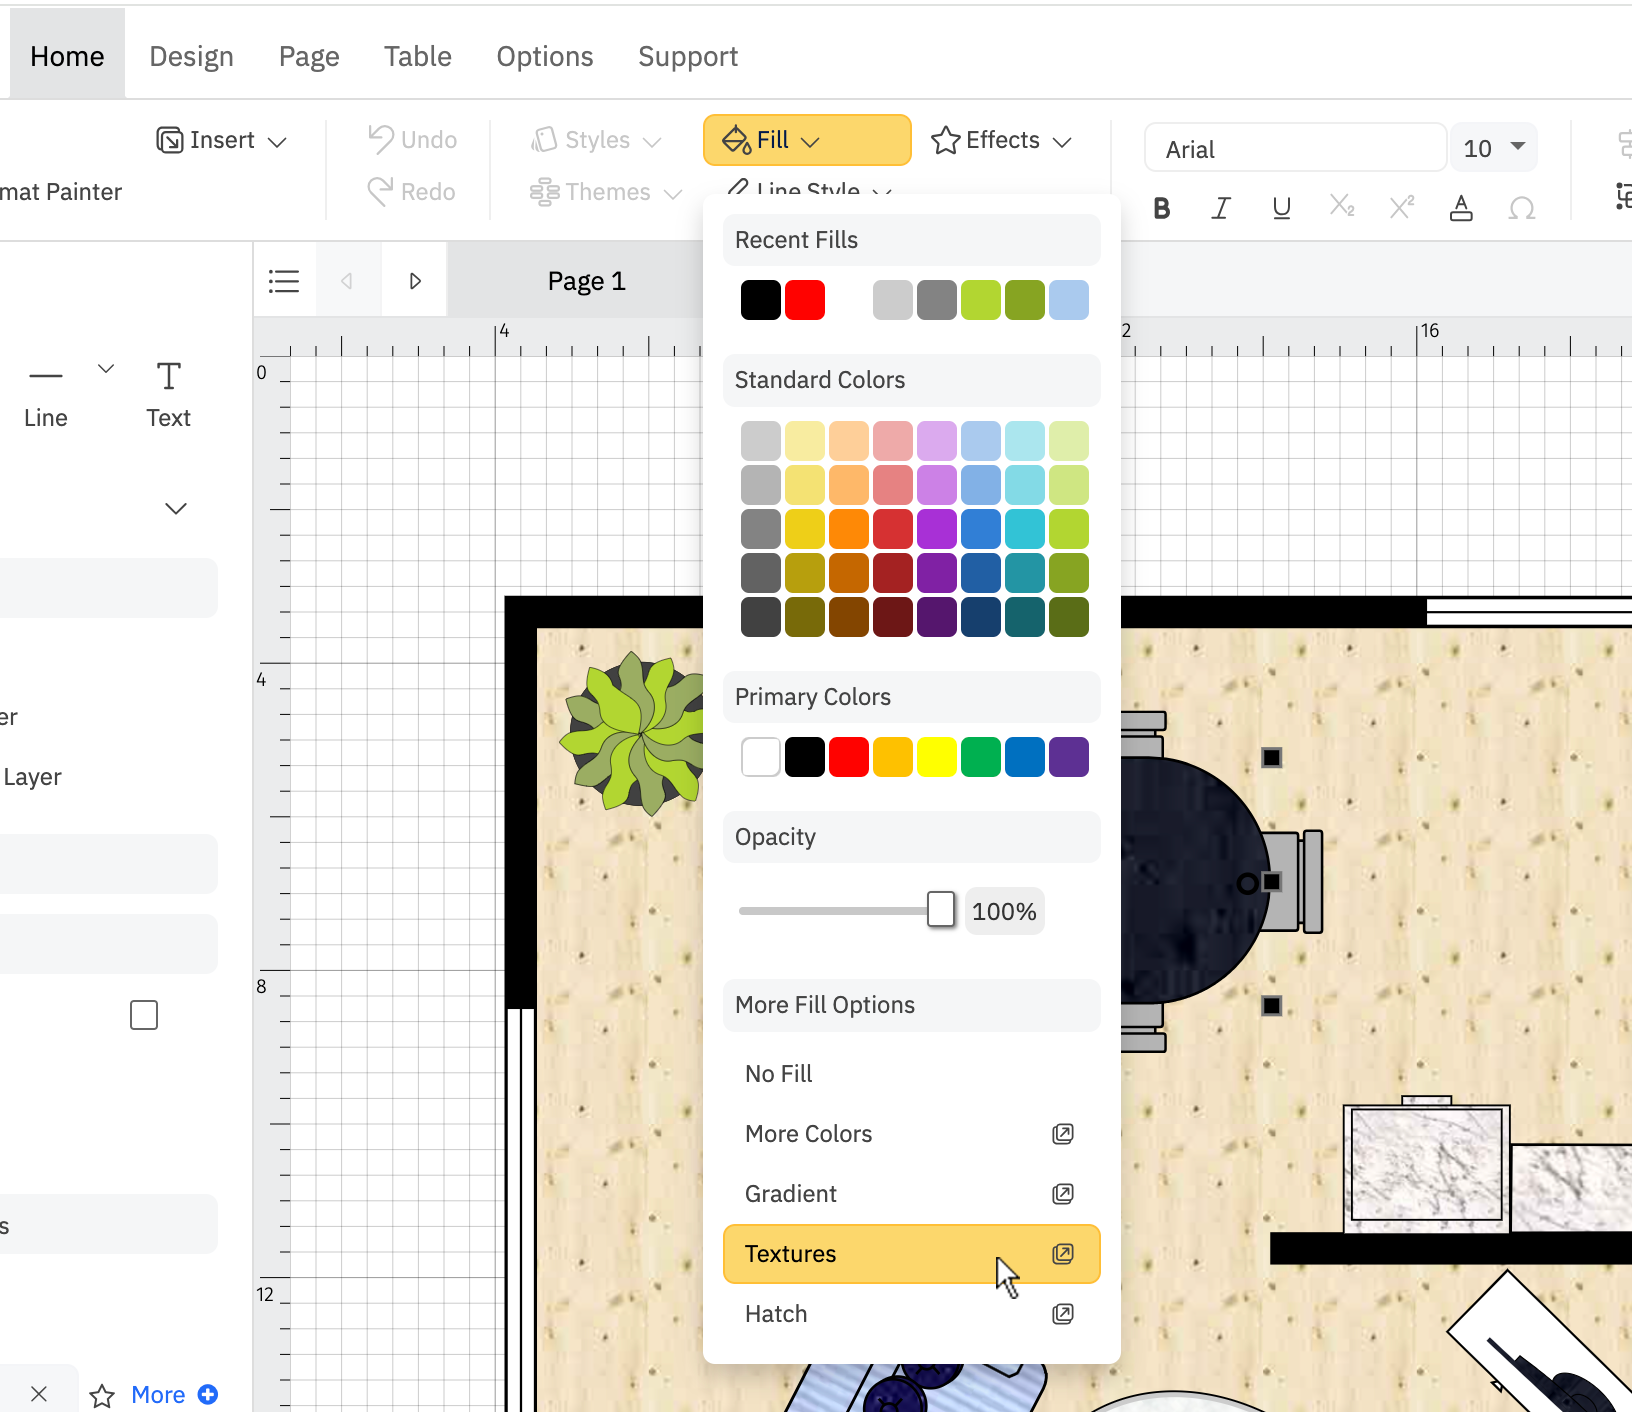Insert a special symbol with Omega icon
The image size is (1632, 1412).
(1521, 208)
